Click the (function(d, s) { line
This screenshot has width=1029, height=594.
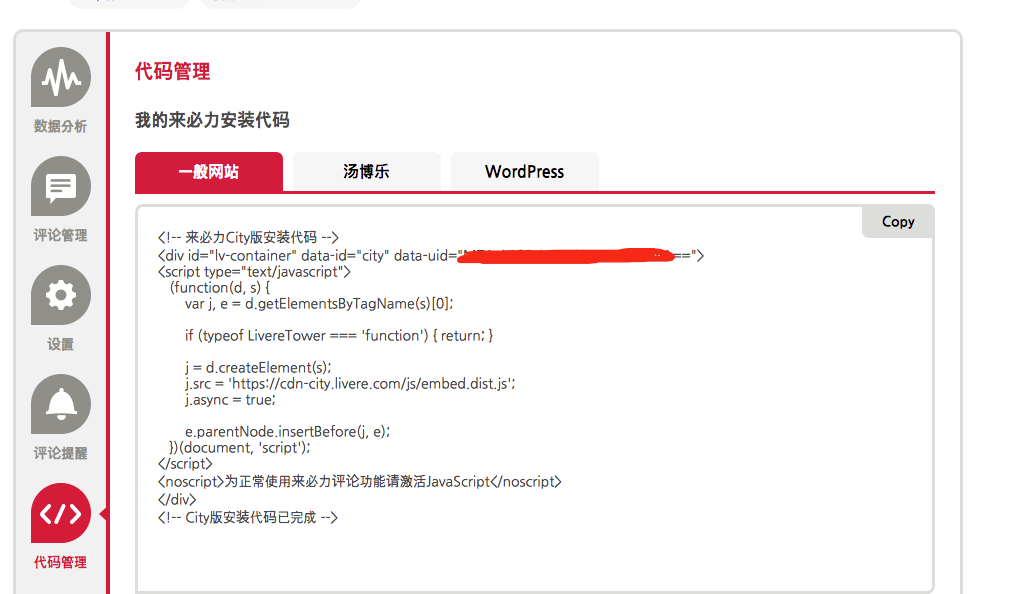(220, 287)
